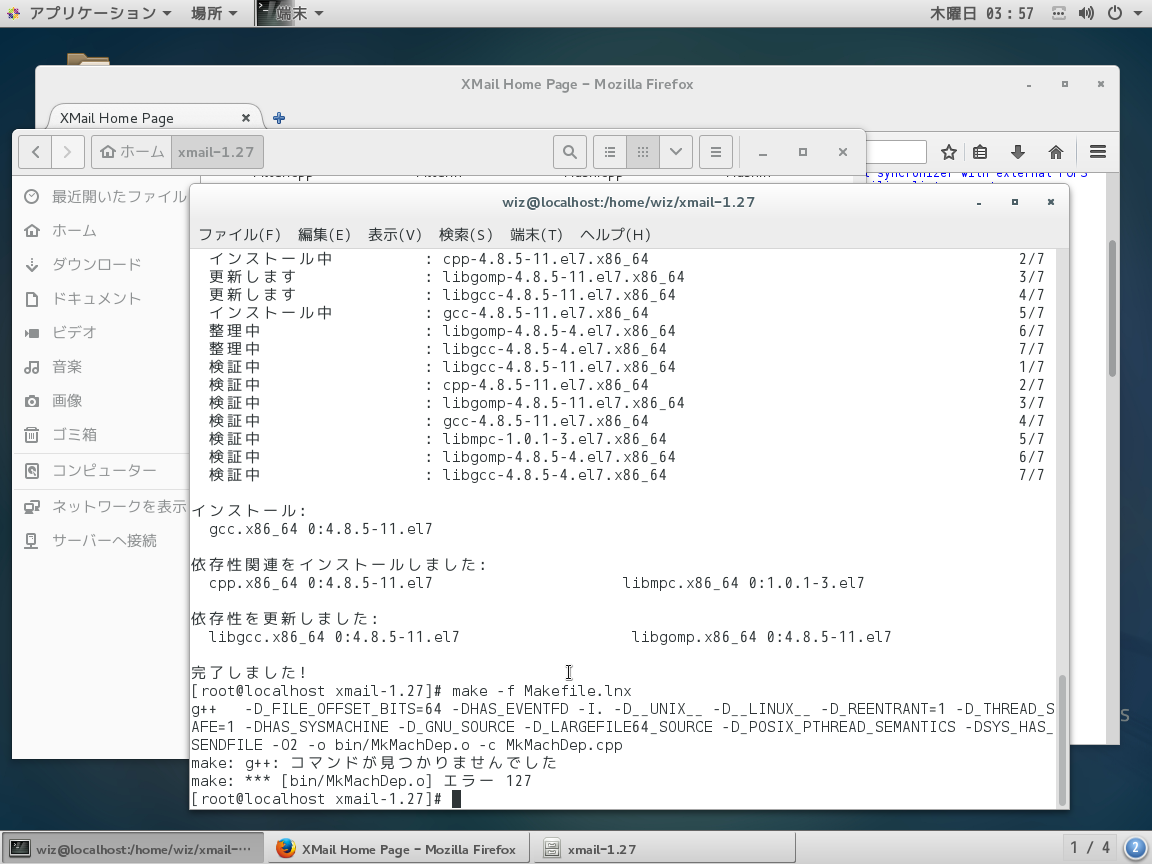Screen dimensions: 1152x864
Task: Go to Firefox home page icon
Action: click(1056, 152)
